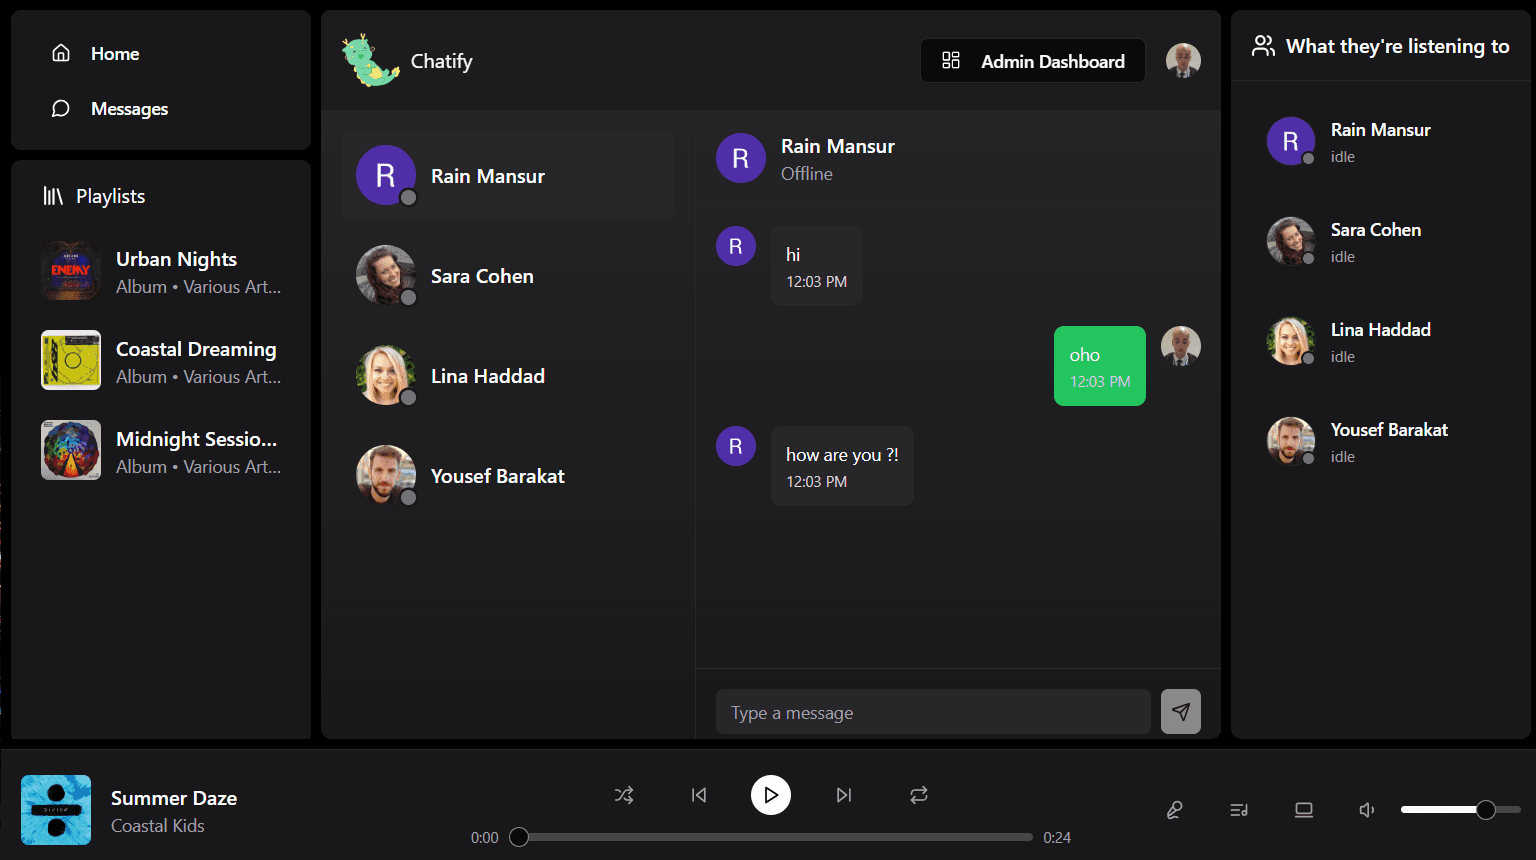1536x860 pixels.
Task: Switch to the Messages section
Action: point(129,108)
